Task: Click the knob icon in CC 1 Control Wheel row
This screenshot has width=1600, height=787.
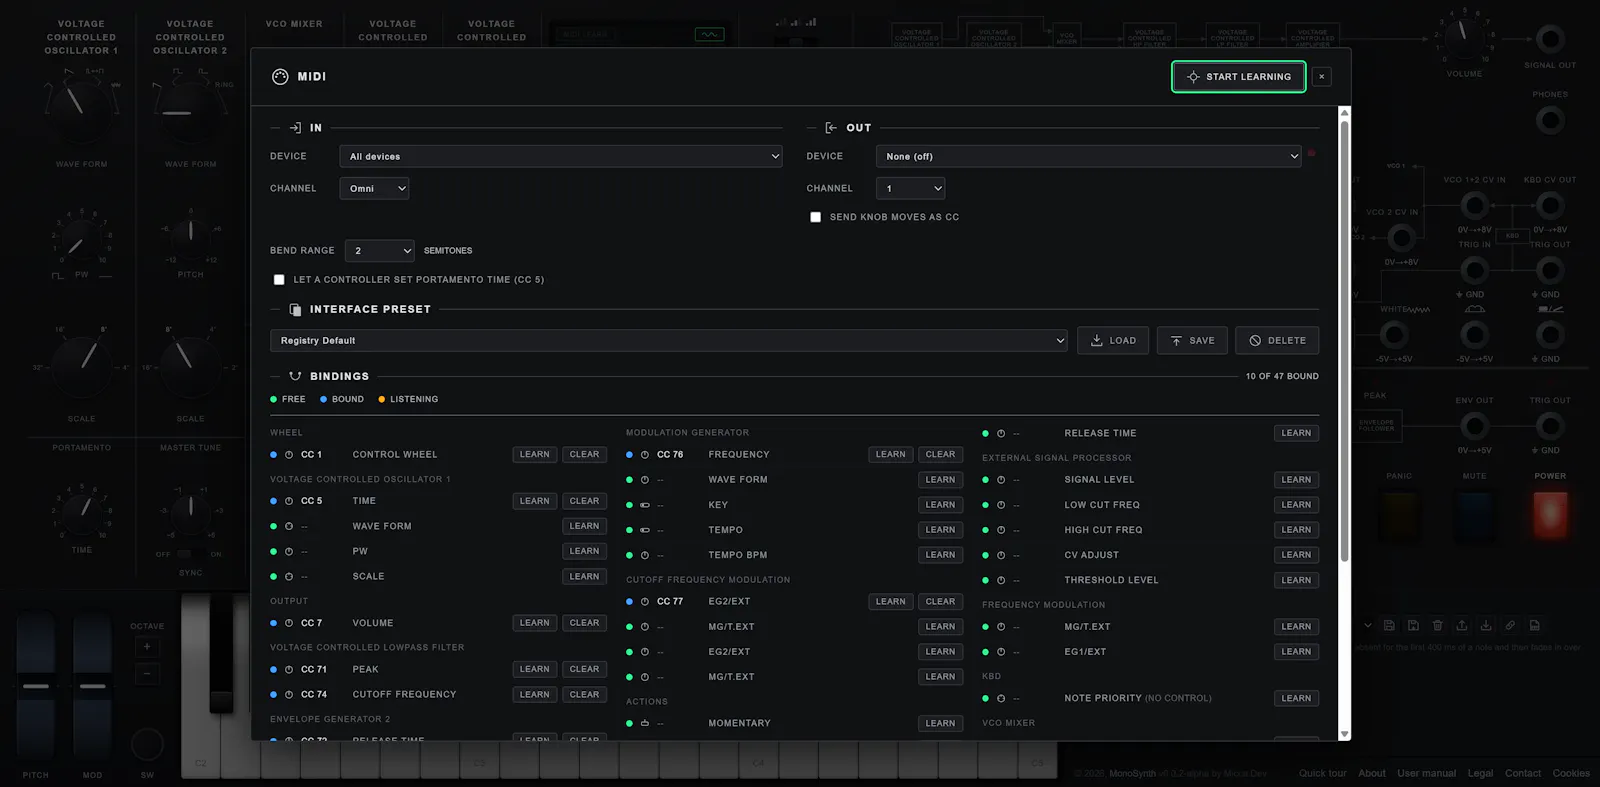Action: 289,455
